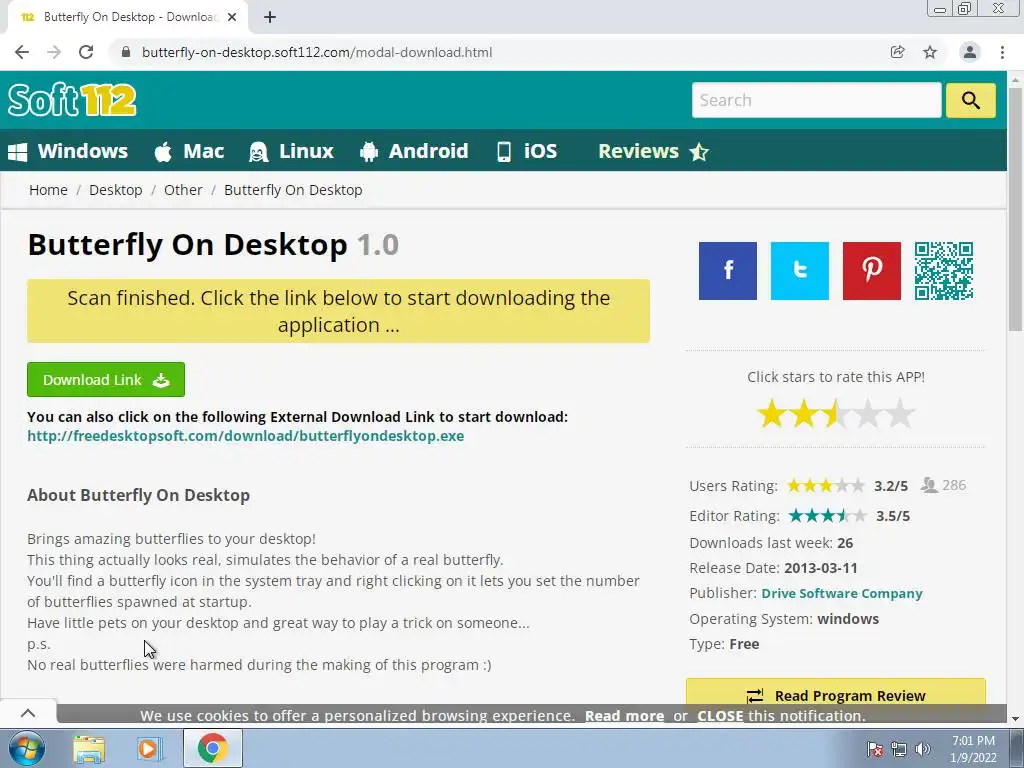The width and height of the screenshot is (1024, 768).
Task: Click the scrollbar down arrow
Action: pos(1016,719)
